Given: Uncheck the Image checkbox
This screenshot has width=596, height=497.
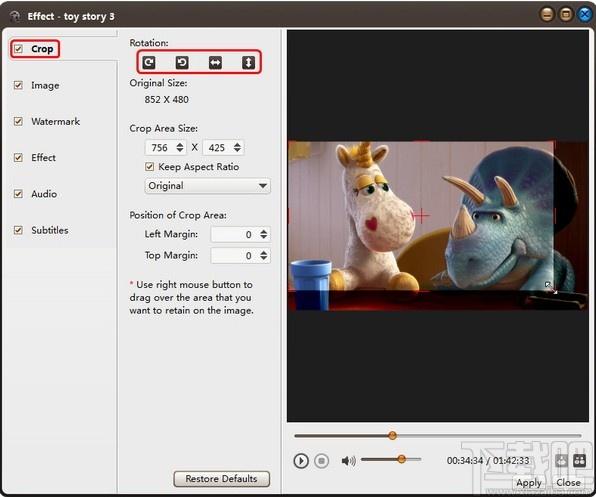Looking at the screenshot, I should click(x=18, y=85).
